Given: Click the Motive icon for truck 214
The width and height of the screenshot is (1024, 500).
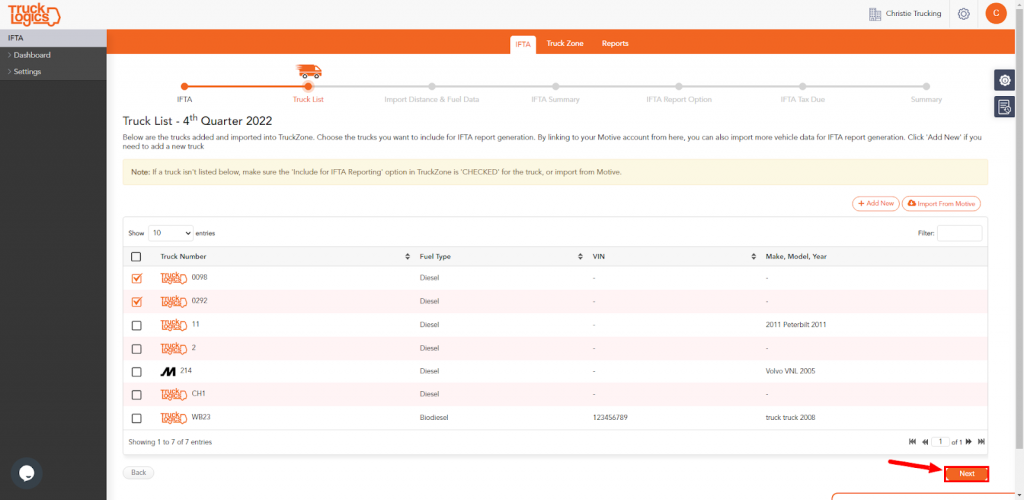Looking at the screenshot, I should click(168, 372).
